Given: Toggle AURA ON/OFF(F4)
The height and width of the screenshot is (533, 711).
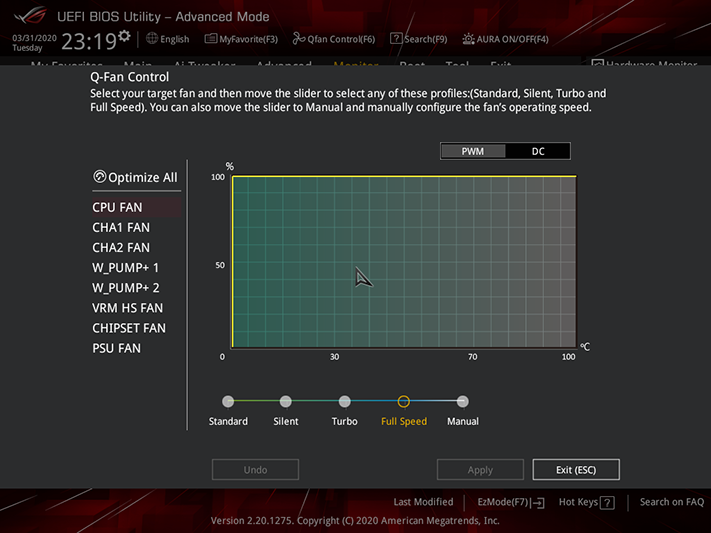Looking at the screenshot, I should 506,39.
